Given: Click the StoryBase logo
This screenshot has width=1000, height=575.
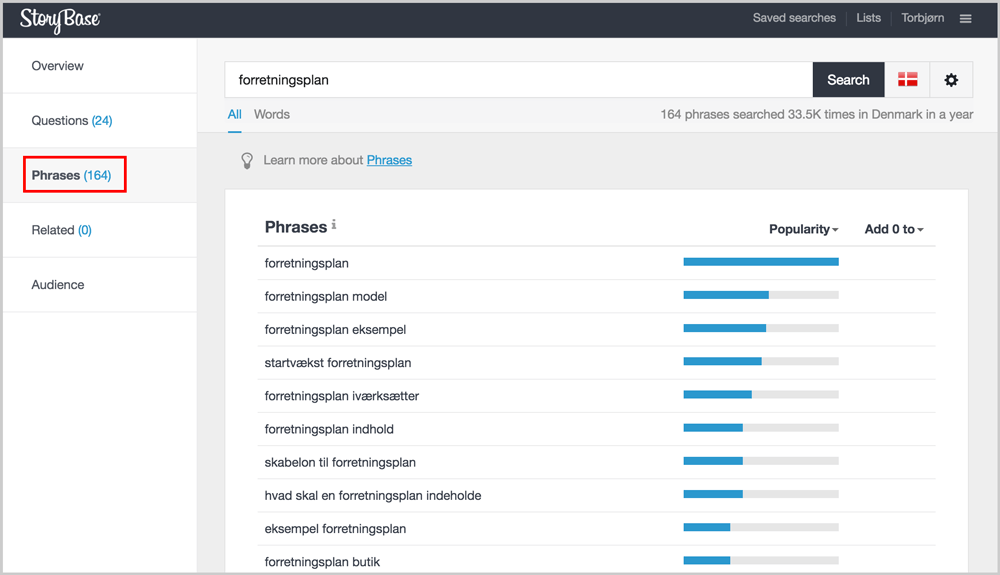Looking at the screenshot, I should (x=60, y=19).
